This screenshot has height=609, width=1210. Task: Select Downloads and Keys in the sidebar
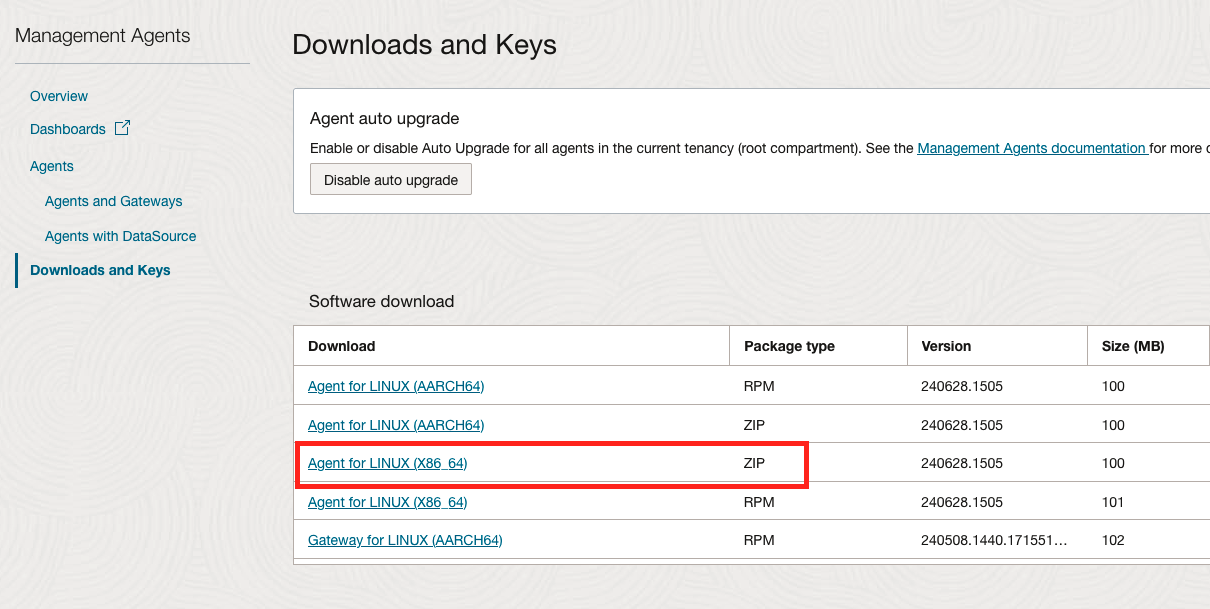click(100, 270)
